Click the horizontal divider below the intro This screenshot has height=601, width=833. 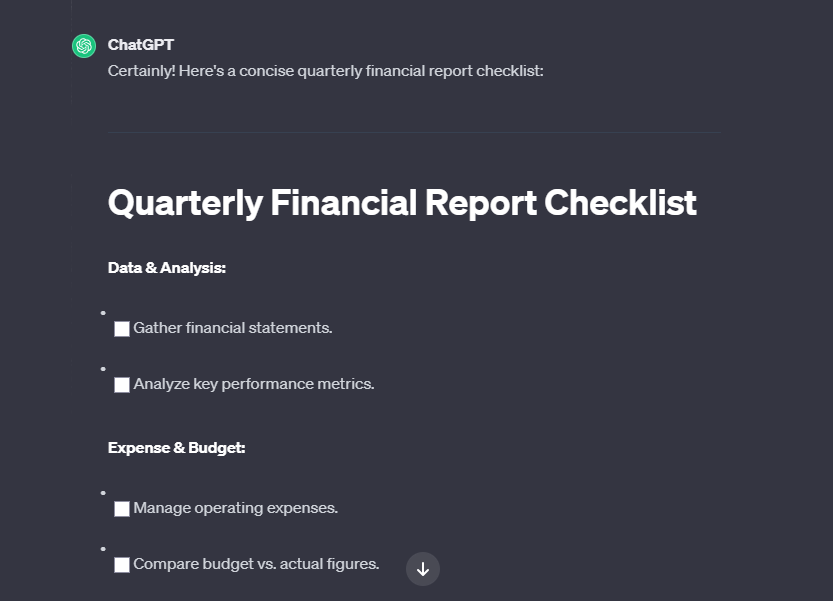pyautogui.click(x=413, y=132)
